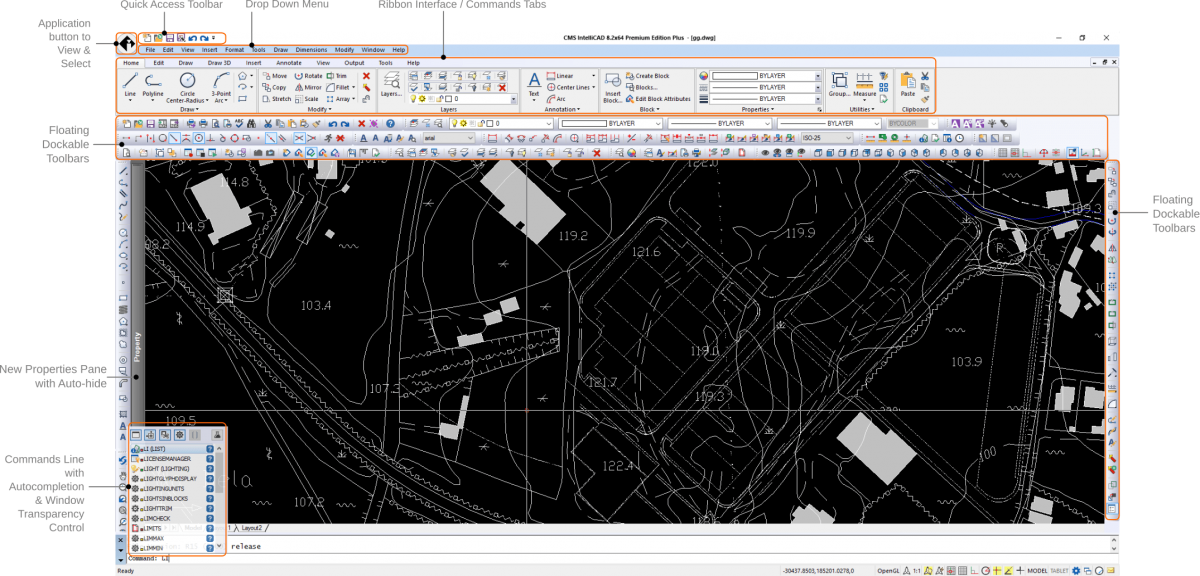Click Create Block in the Block panel

coord(648,76)
